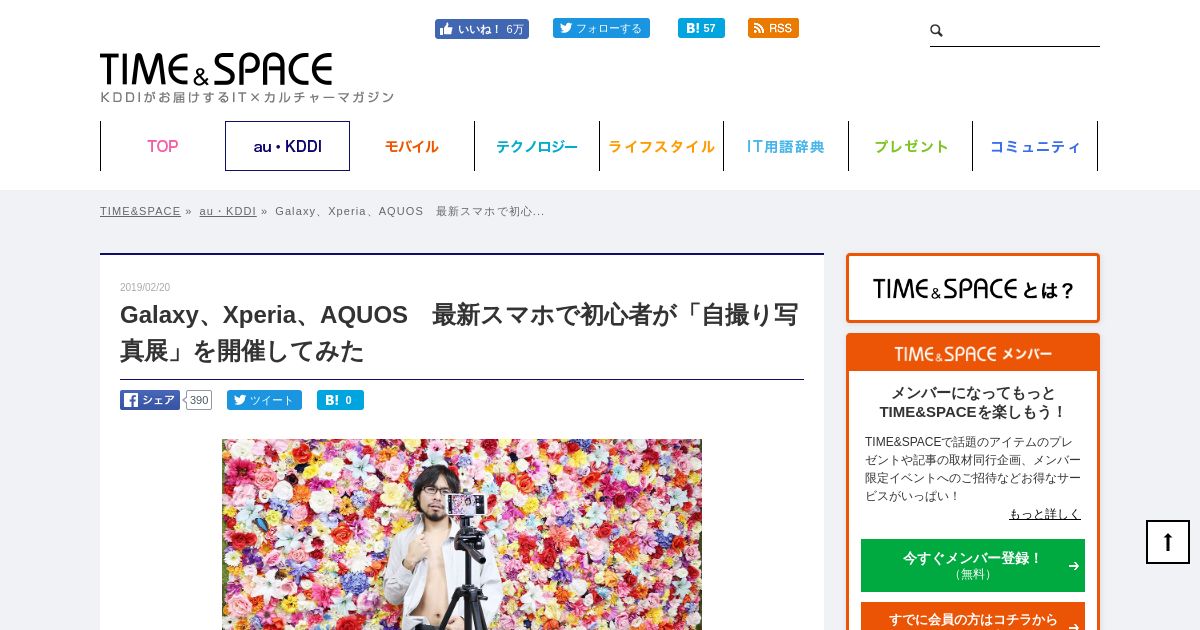Open the TOP navigation tab
This screenshot has height=630, width=1200.
[x=163, y=146]
